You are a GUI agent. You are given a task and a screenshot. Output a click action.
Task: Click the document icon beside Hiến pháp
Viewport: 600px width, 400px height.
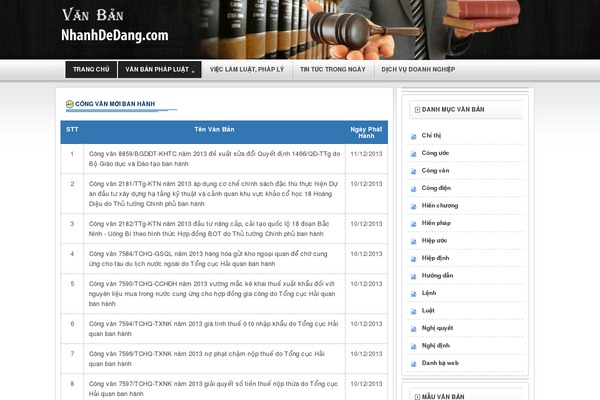(x=413, y=224)
